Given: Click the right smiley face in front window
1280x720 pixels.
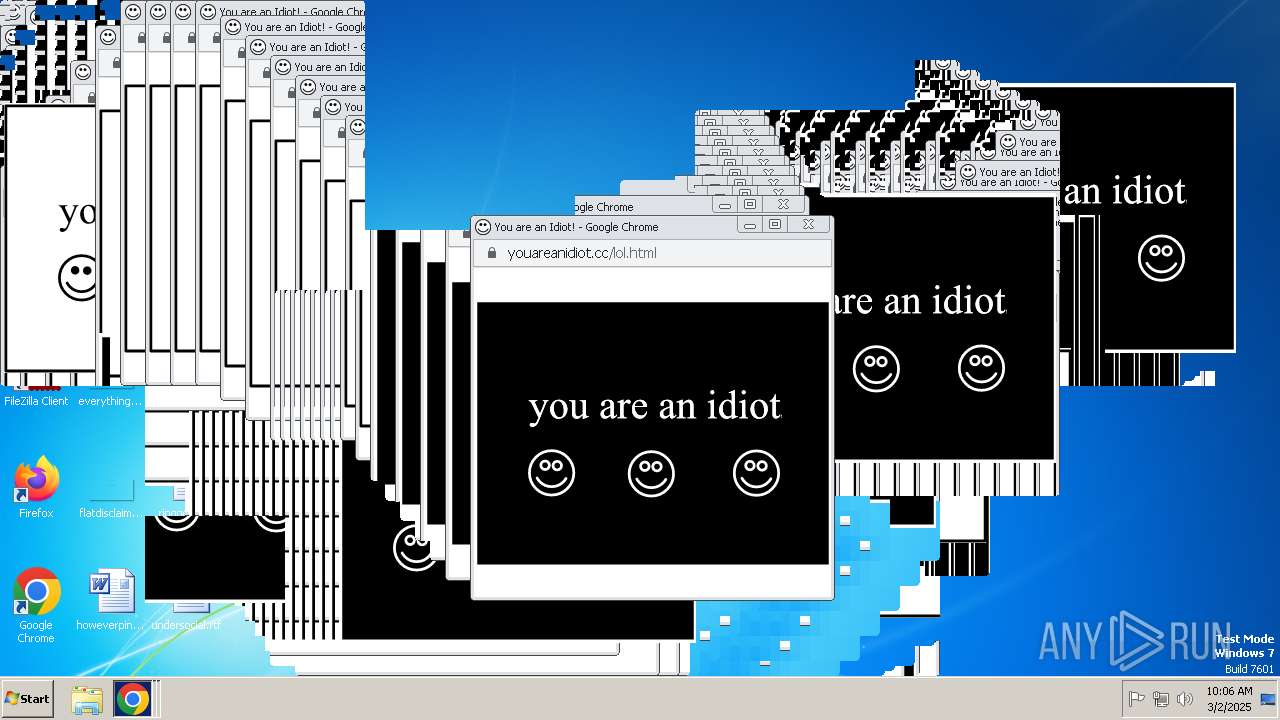Looking at the screenshot, I should pos(756,473).
